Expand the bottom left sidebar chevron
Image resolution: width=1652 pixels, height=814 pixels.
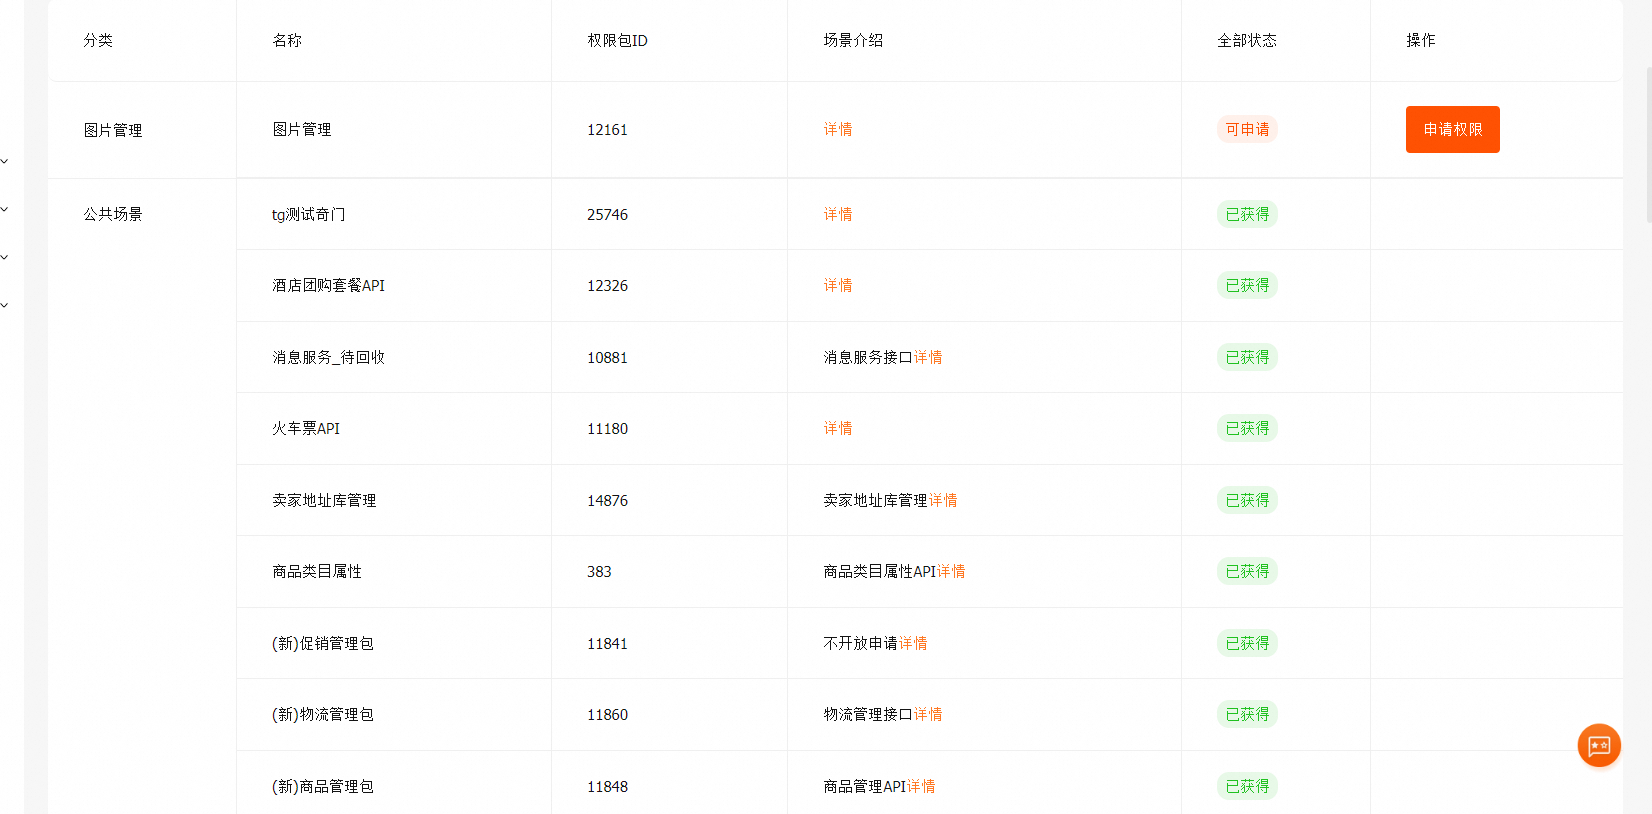[x=5, y=305]
